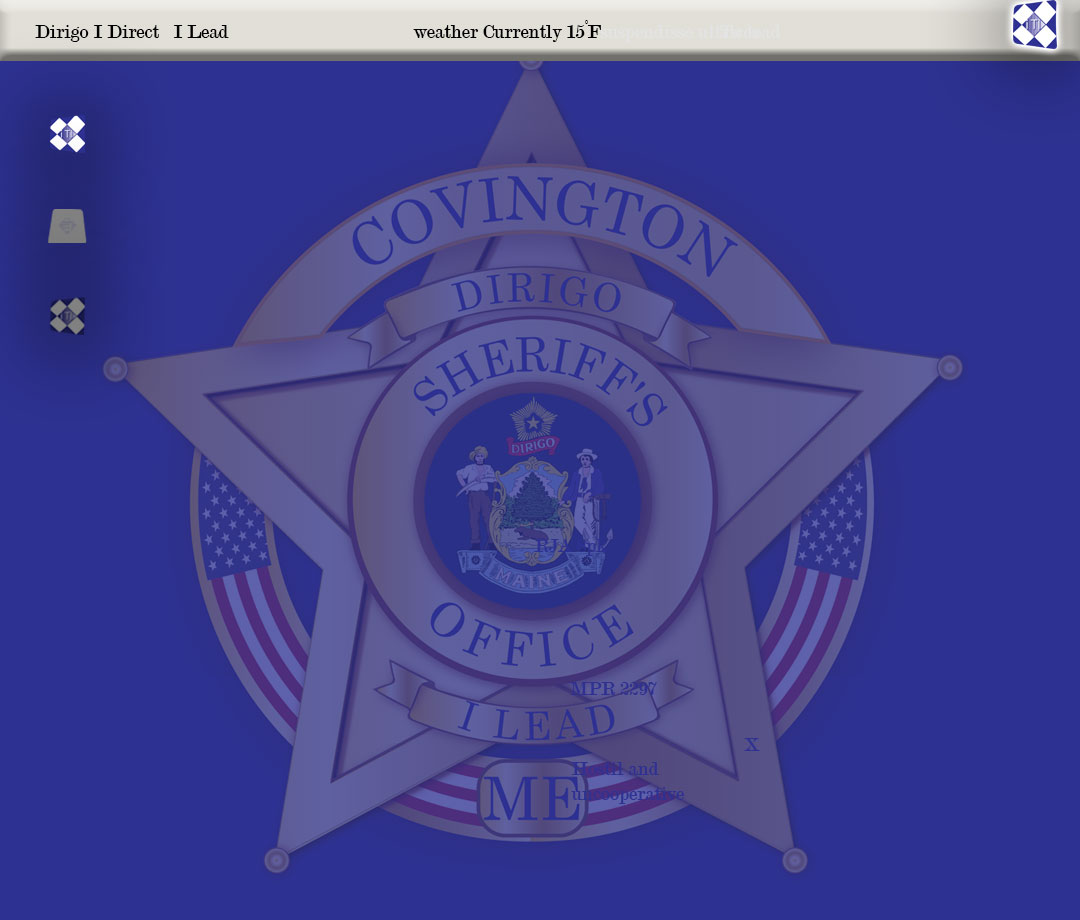1080x920 pixels.
Task: Click the Maine state seal at badge center
Action: tap(532, 499)
